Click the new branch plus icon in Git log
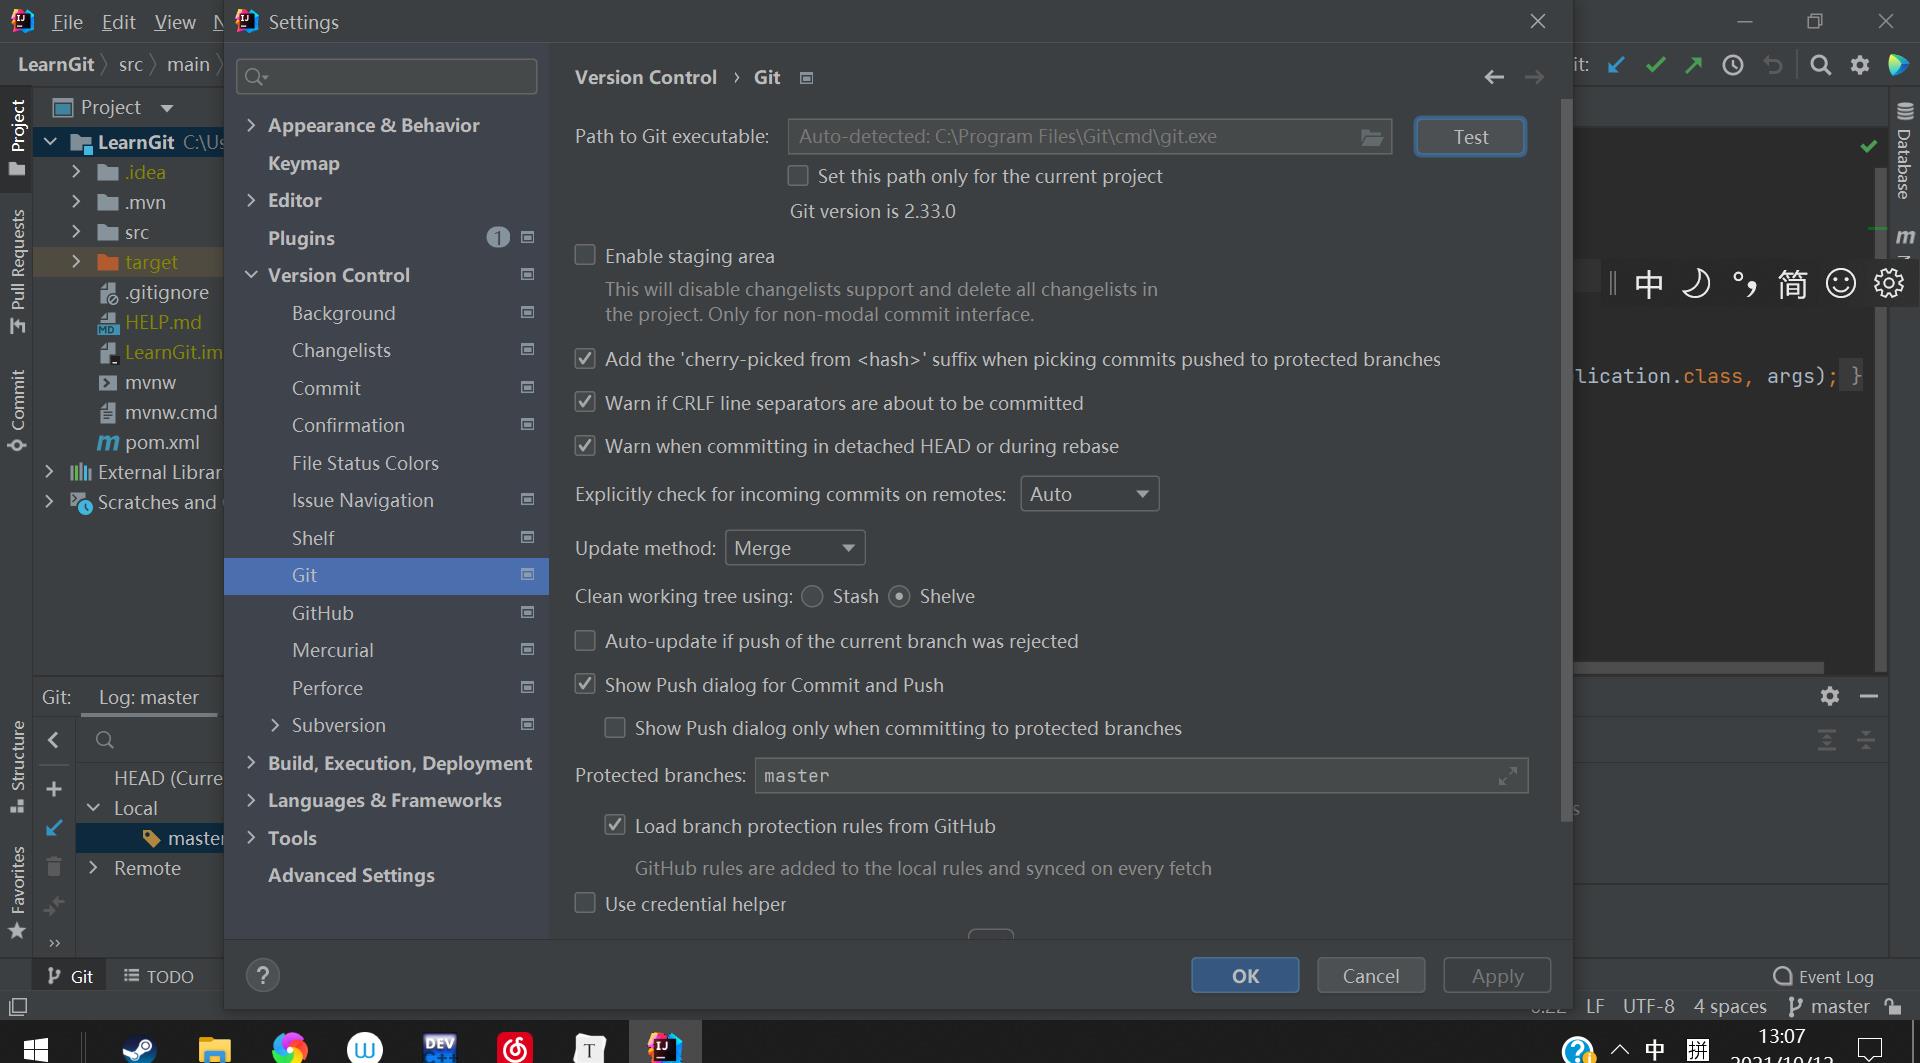 [x=54, y=789]
